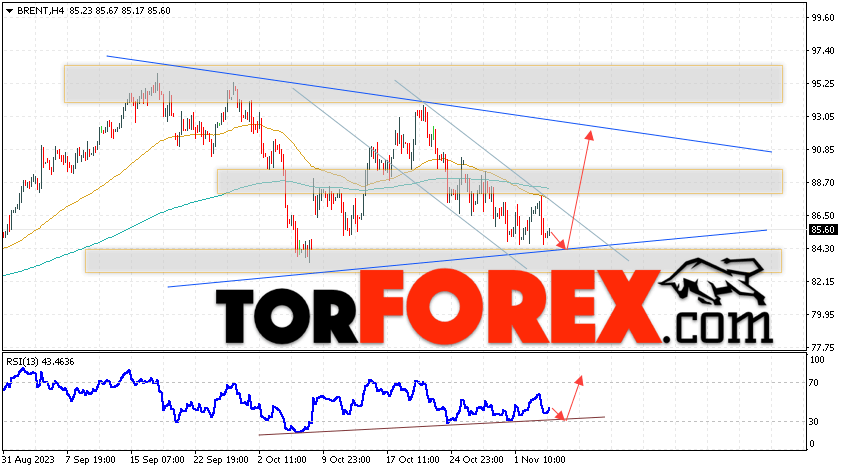The height and width of the screenshot is (471, 846).
Task: Click the chart menu triangle beside BRENT,H4
Action: click(9, 11)
